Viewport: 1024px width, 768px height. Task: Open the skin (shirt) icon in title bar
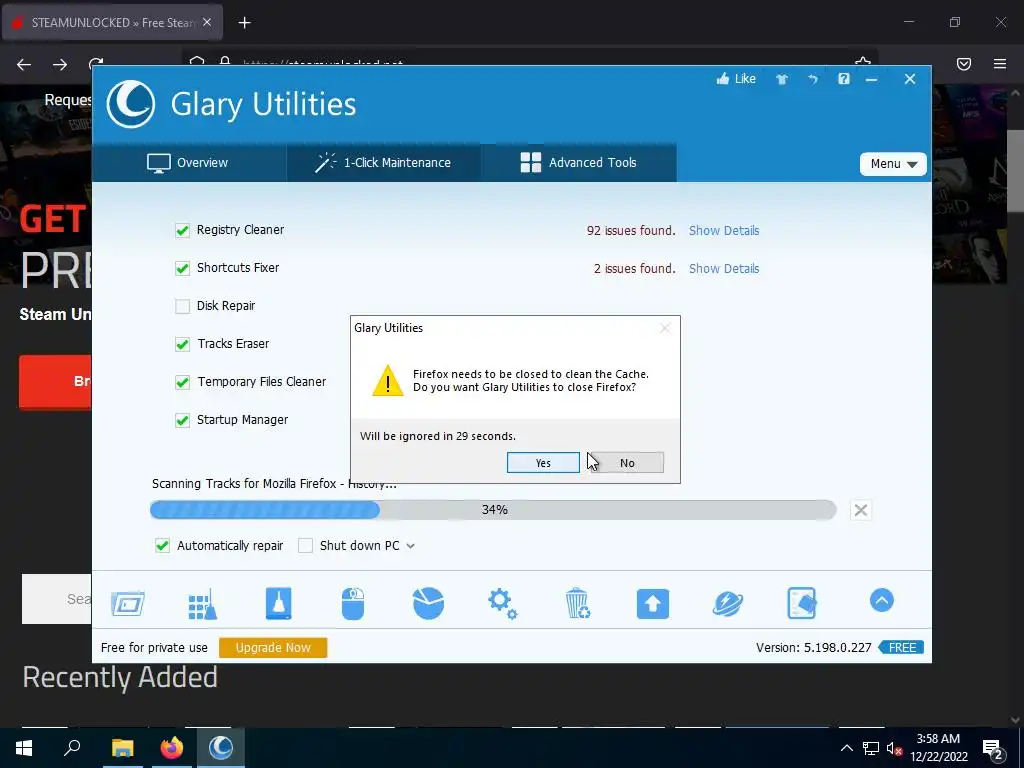pos(782,79)
